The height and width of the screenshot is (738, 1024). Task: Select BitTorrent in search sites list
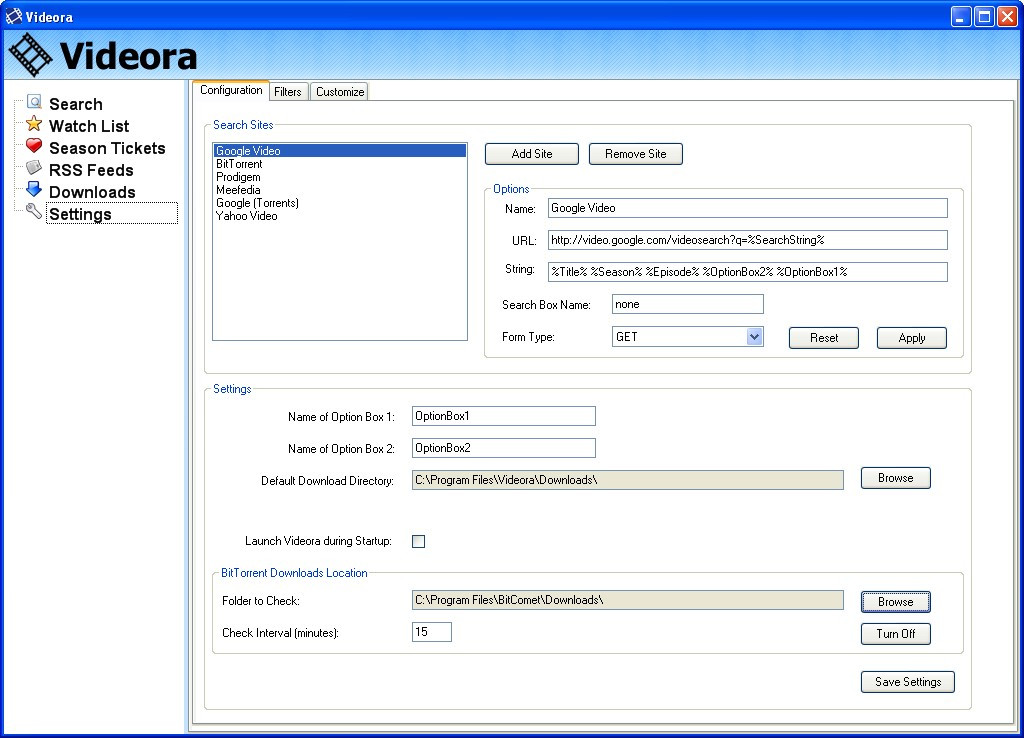pyautogui.click(x=340, y=164)
